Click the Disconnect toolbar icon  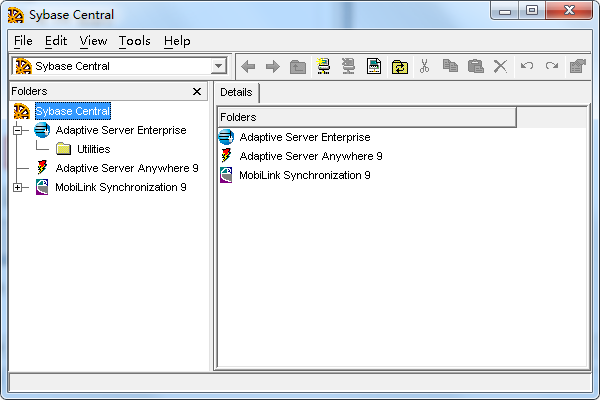(348, 66)
